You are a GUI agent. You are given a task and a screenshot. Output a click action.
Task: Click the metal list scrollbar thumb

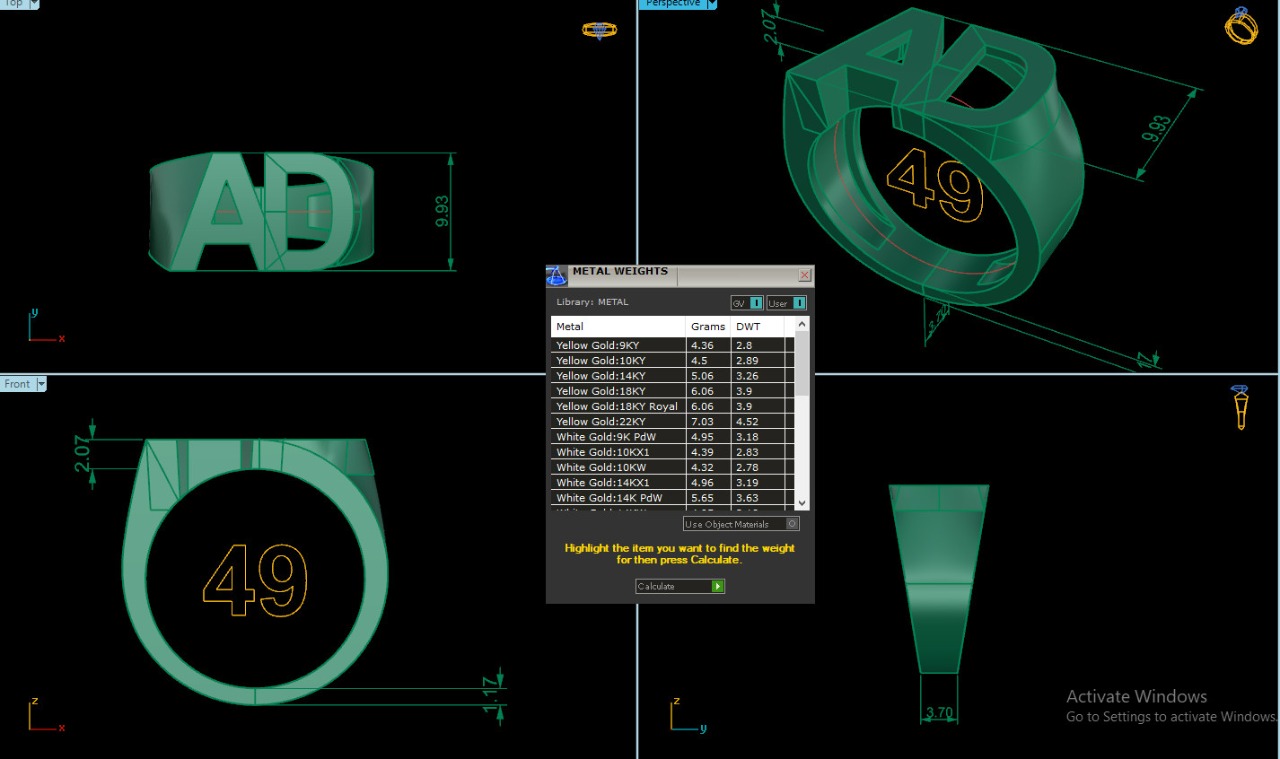coord(802,365)
